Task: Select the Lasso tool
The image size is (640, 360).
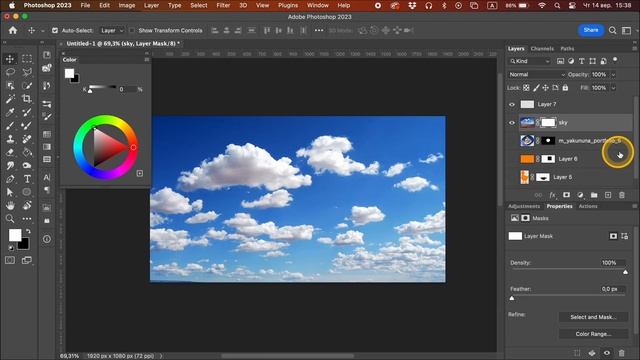Action: [x=10, y=72]
